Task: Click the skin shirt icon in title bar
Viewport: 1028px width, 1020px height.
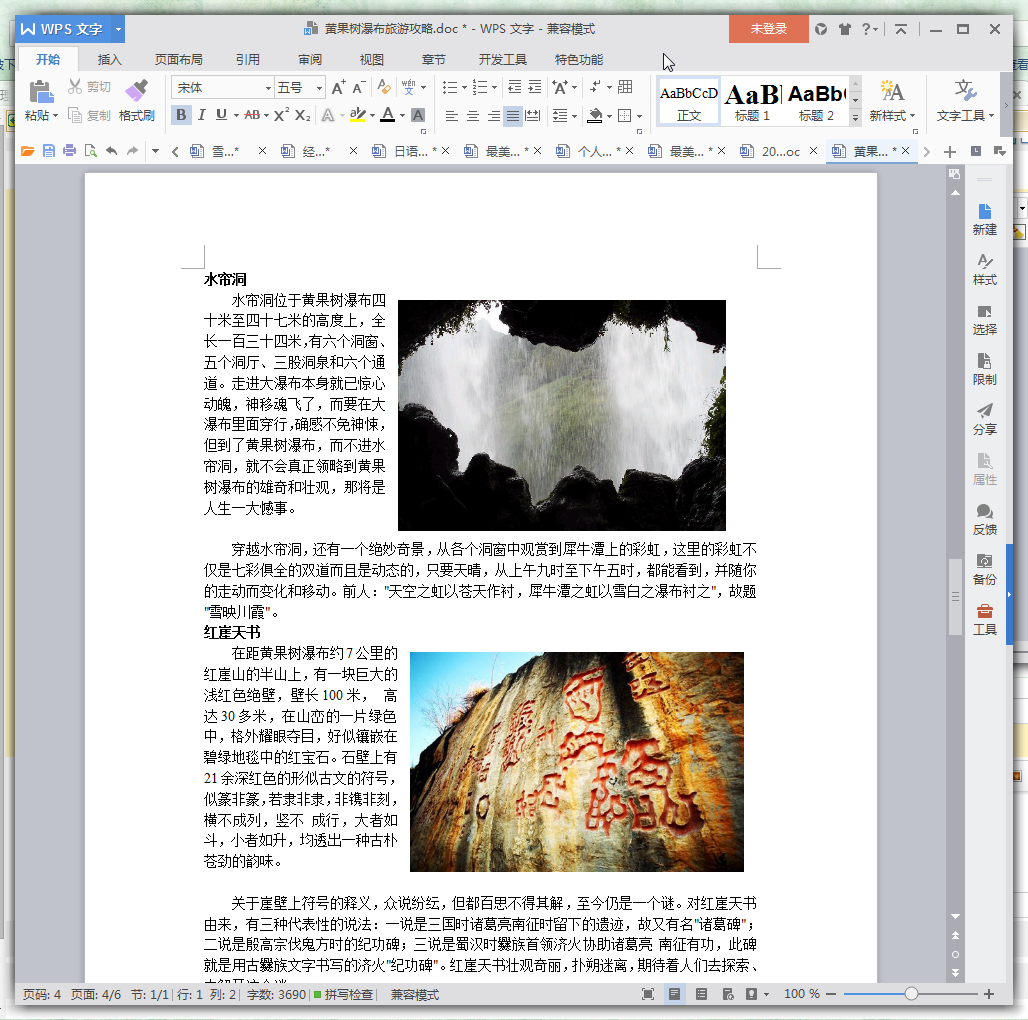Action: pyautogui.click(x=844, y=29)
